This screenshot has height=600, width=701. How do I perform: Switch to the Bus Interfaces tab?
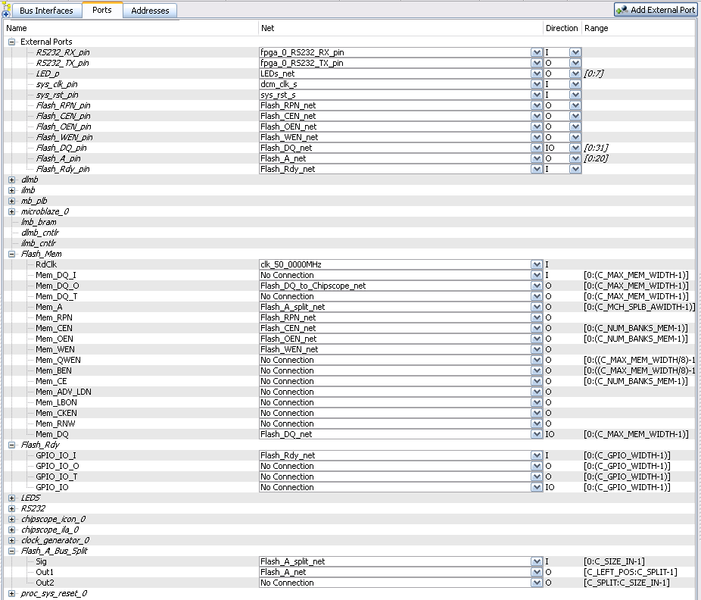click(x=46, y=10)
